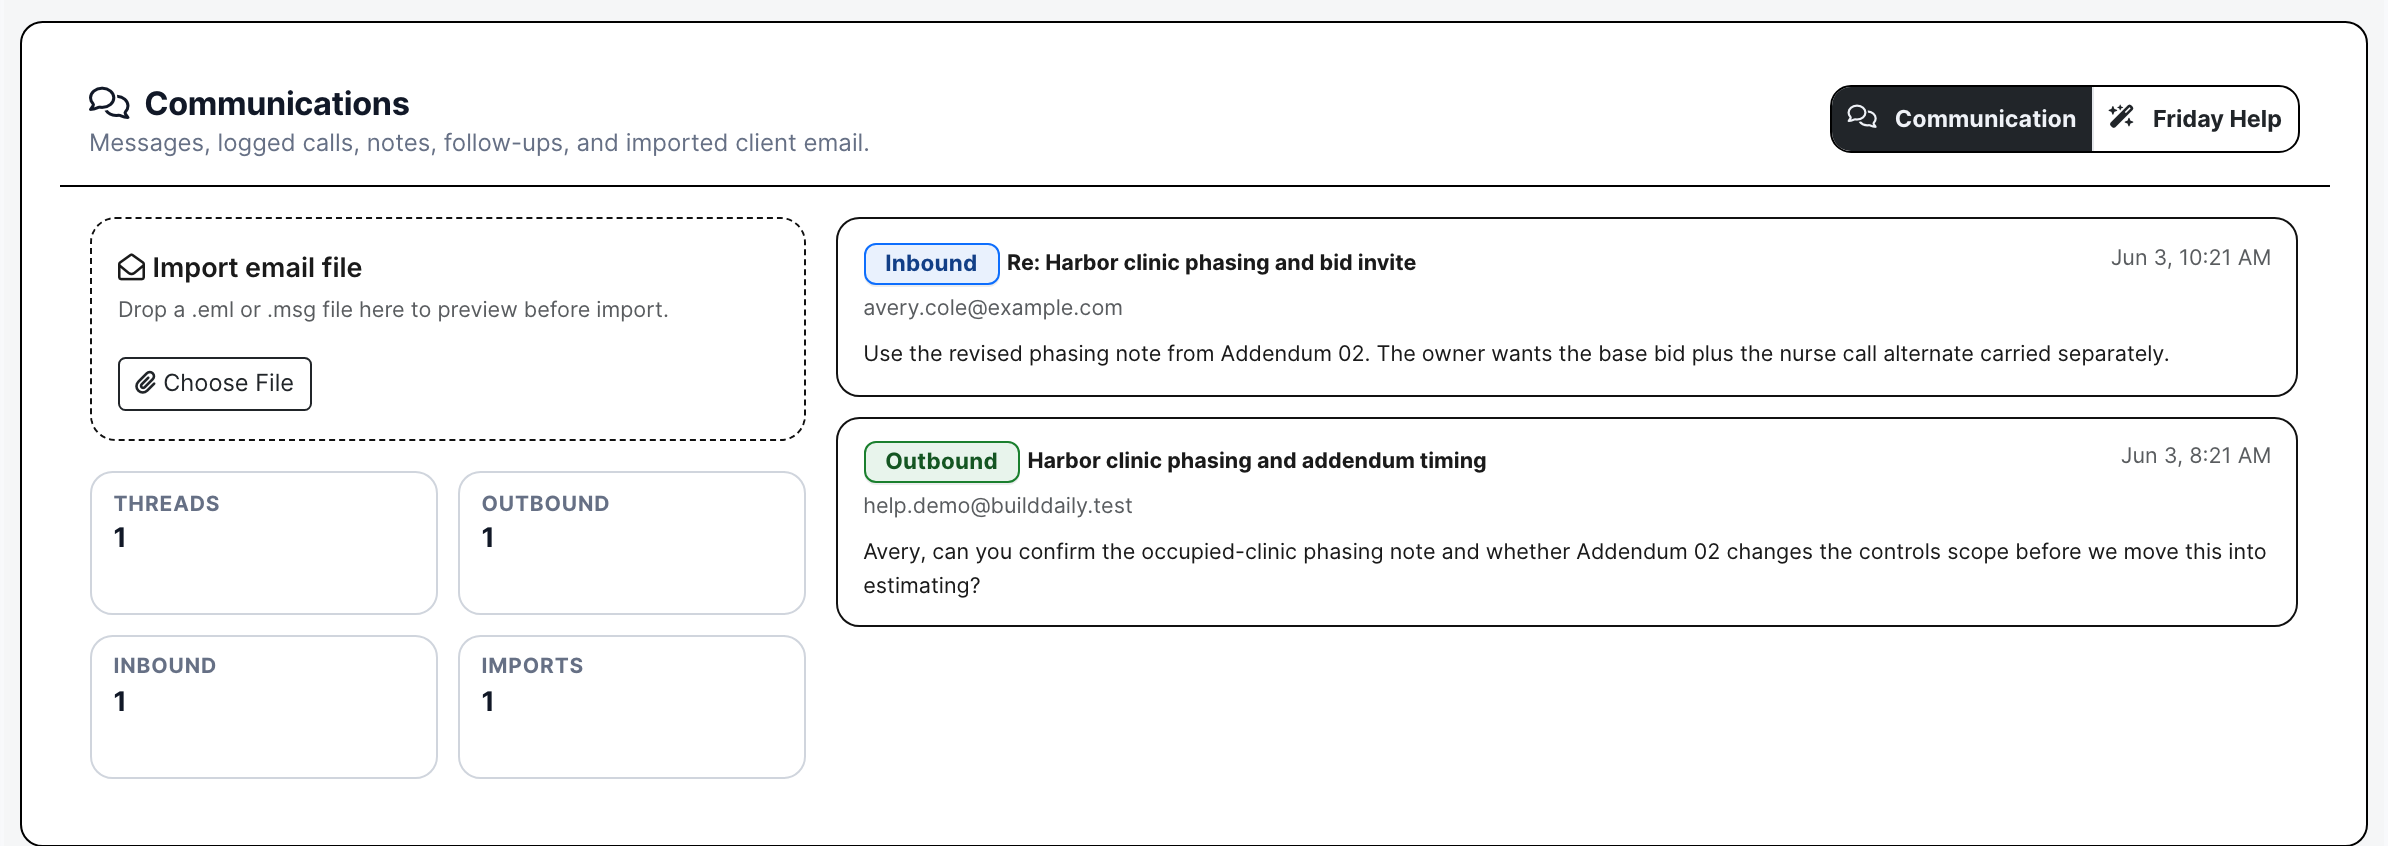Click the OUTBOUND stat card
This screenshot has width=2388, height=846.
point(632,543)
